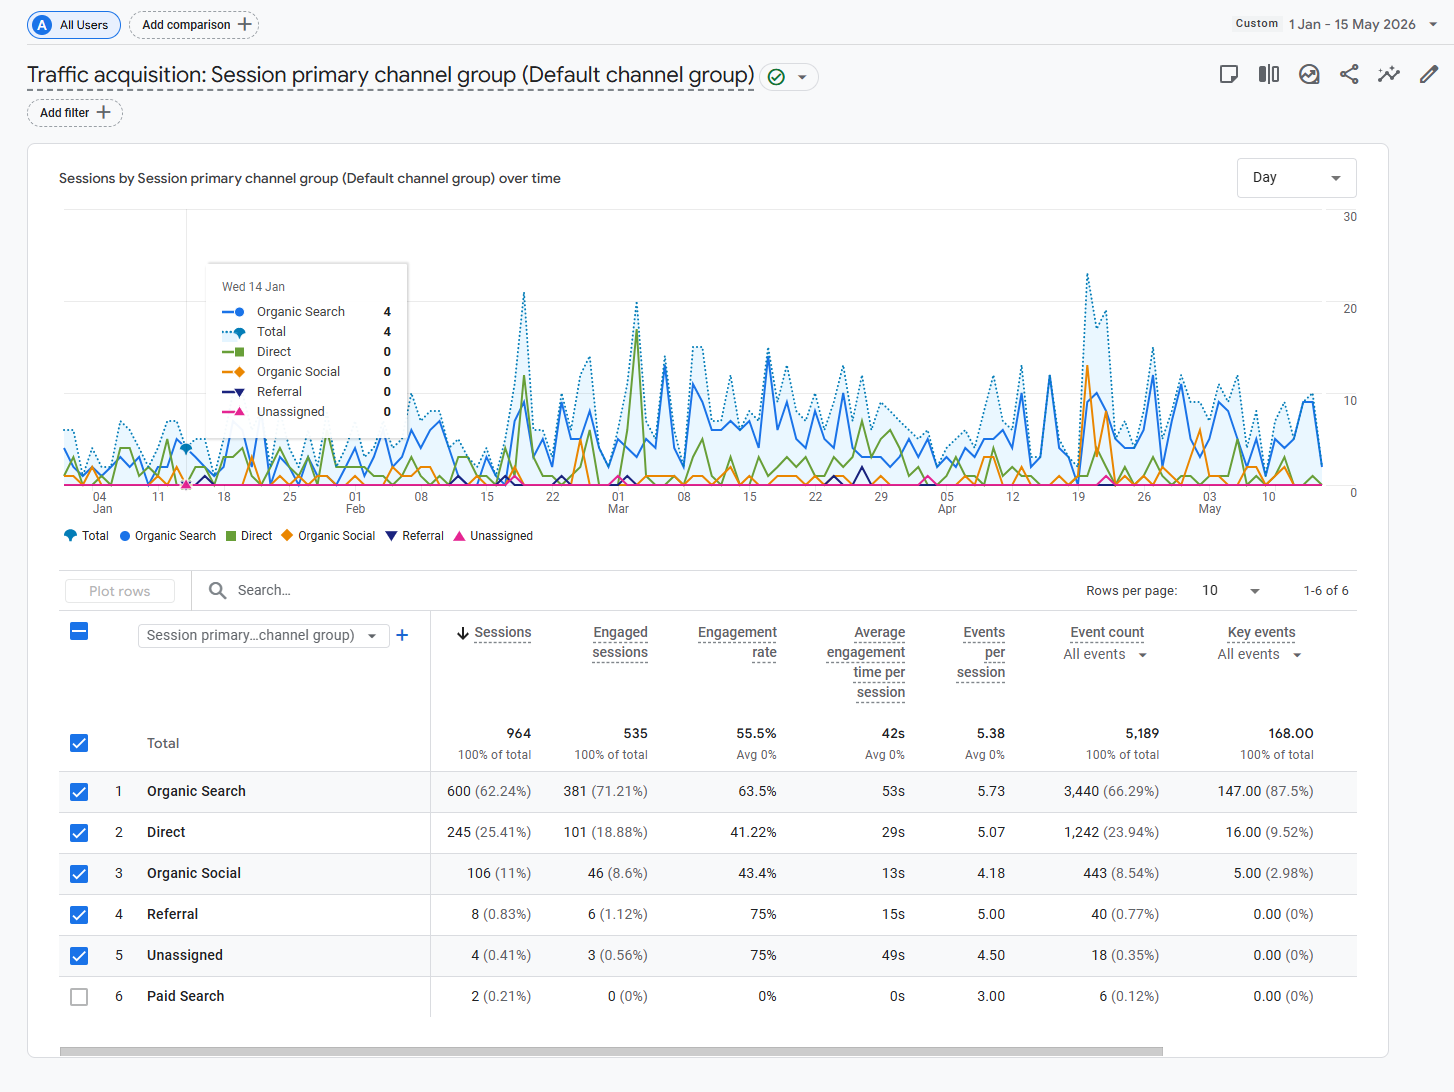Click the customize report note icon
Image resolution: width=1454 pixels, height=1092 pixels.
tap(1229, 74)
